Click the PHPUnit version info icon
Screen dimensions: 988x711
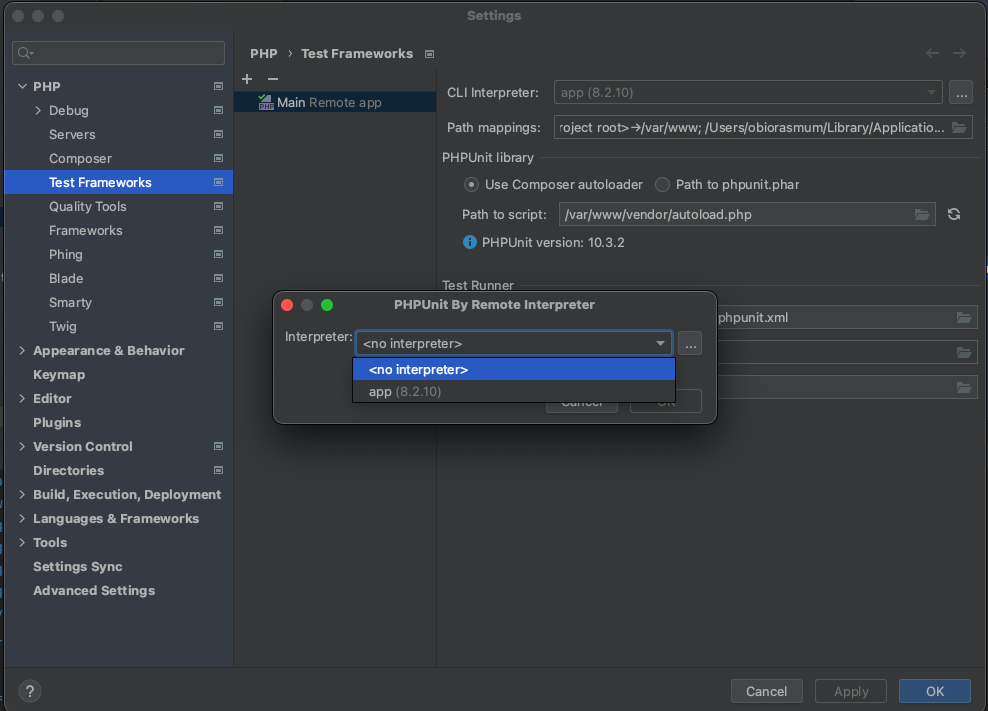pyautogui.click(x=469, y=242)
